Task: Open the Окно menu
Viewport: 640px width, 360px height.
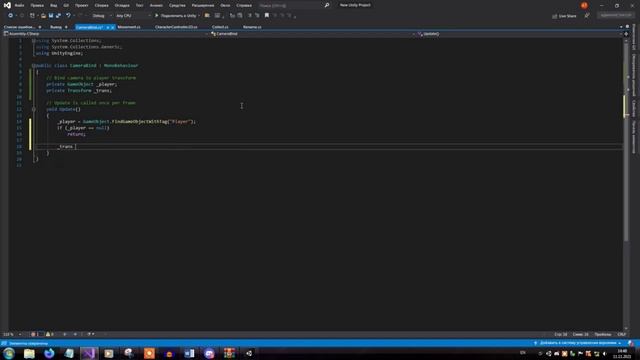Action: [x=225, y=6]
